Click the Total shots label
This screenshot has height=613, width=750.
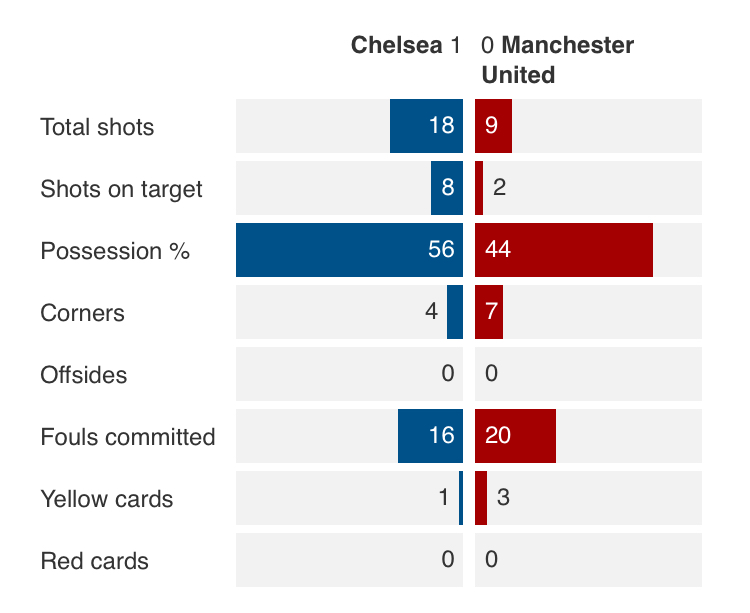(97, 127)
